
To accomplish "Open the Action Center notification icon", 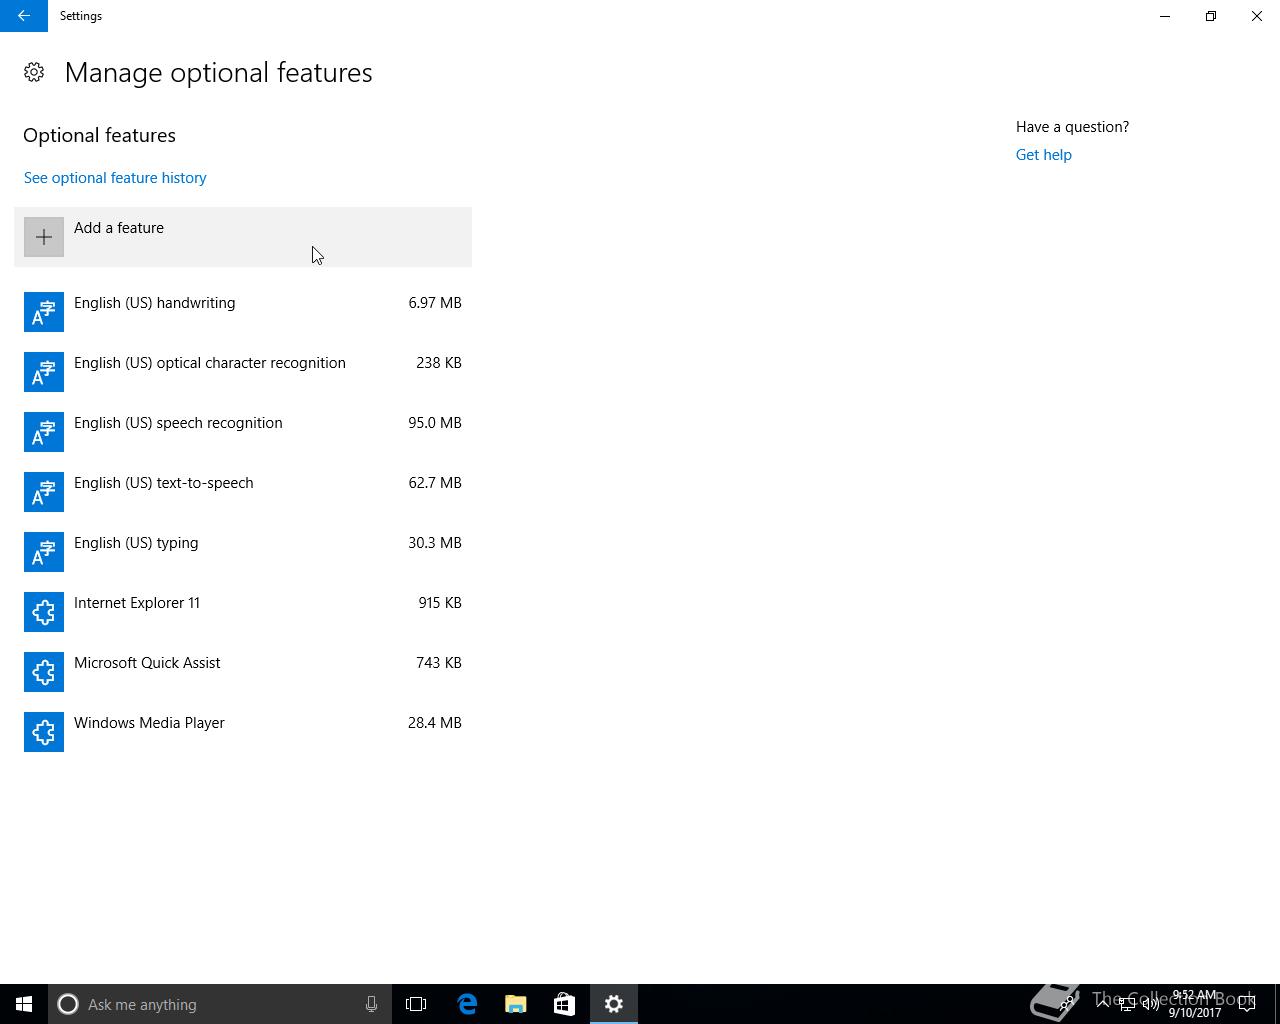I will (1248, 1004).
